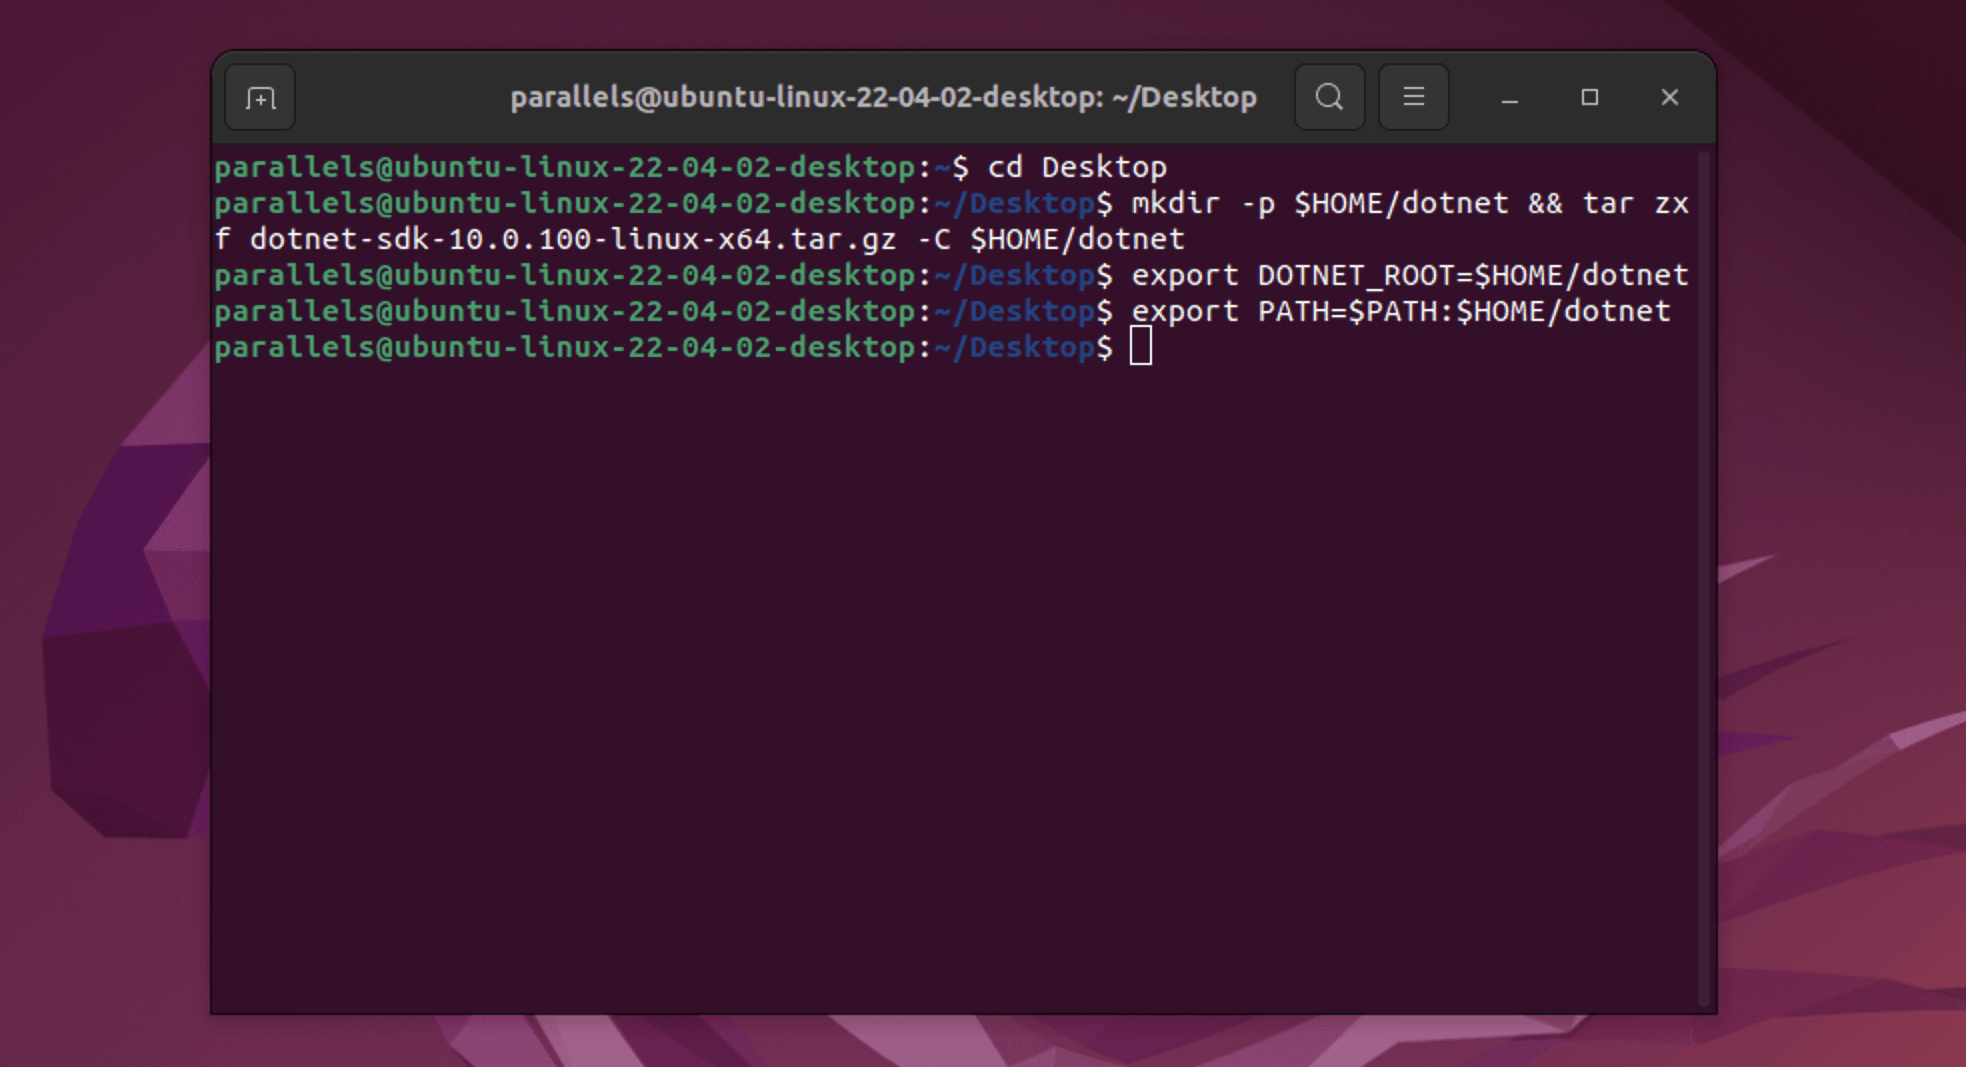Open the hamburger main menu
Image resolution: width=1966 pixels, height=1067 pixels.
[x=1413, y=97]
